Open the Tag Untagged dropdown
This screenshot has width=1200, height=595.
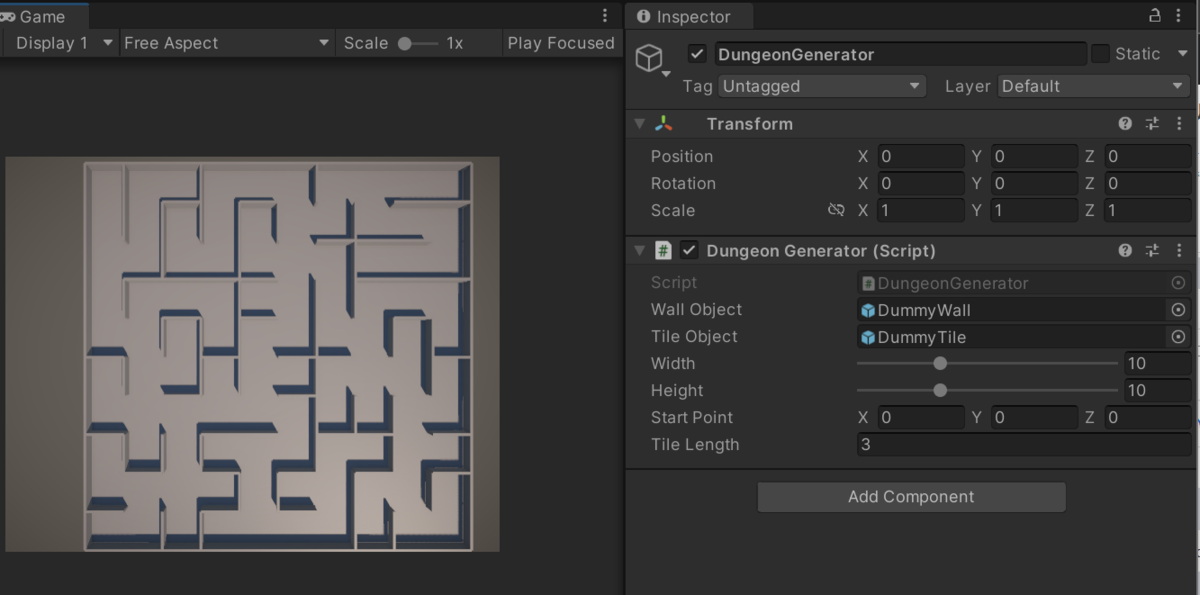coord(822,86)
